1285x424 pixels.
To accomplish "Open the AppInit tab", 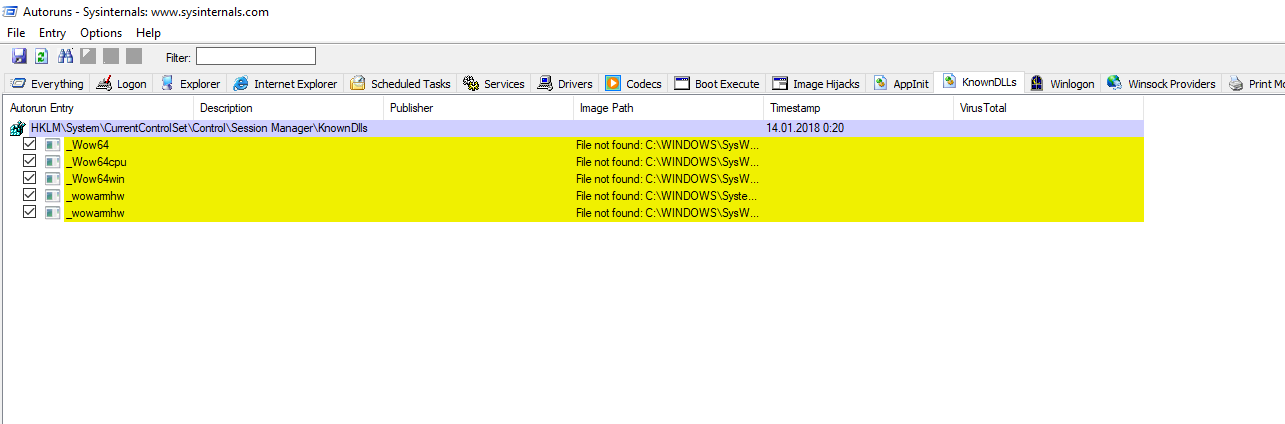I will pos(901,84).
